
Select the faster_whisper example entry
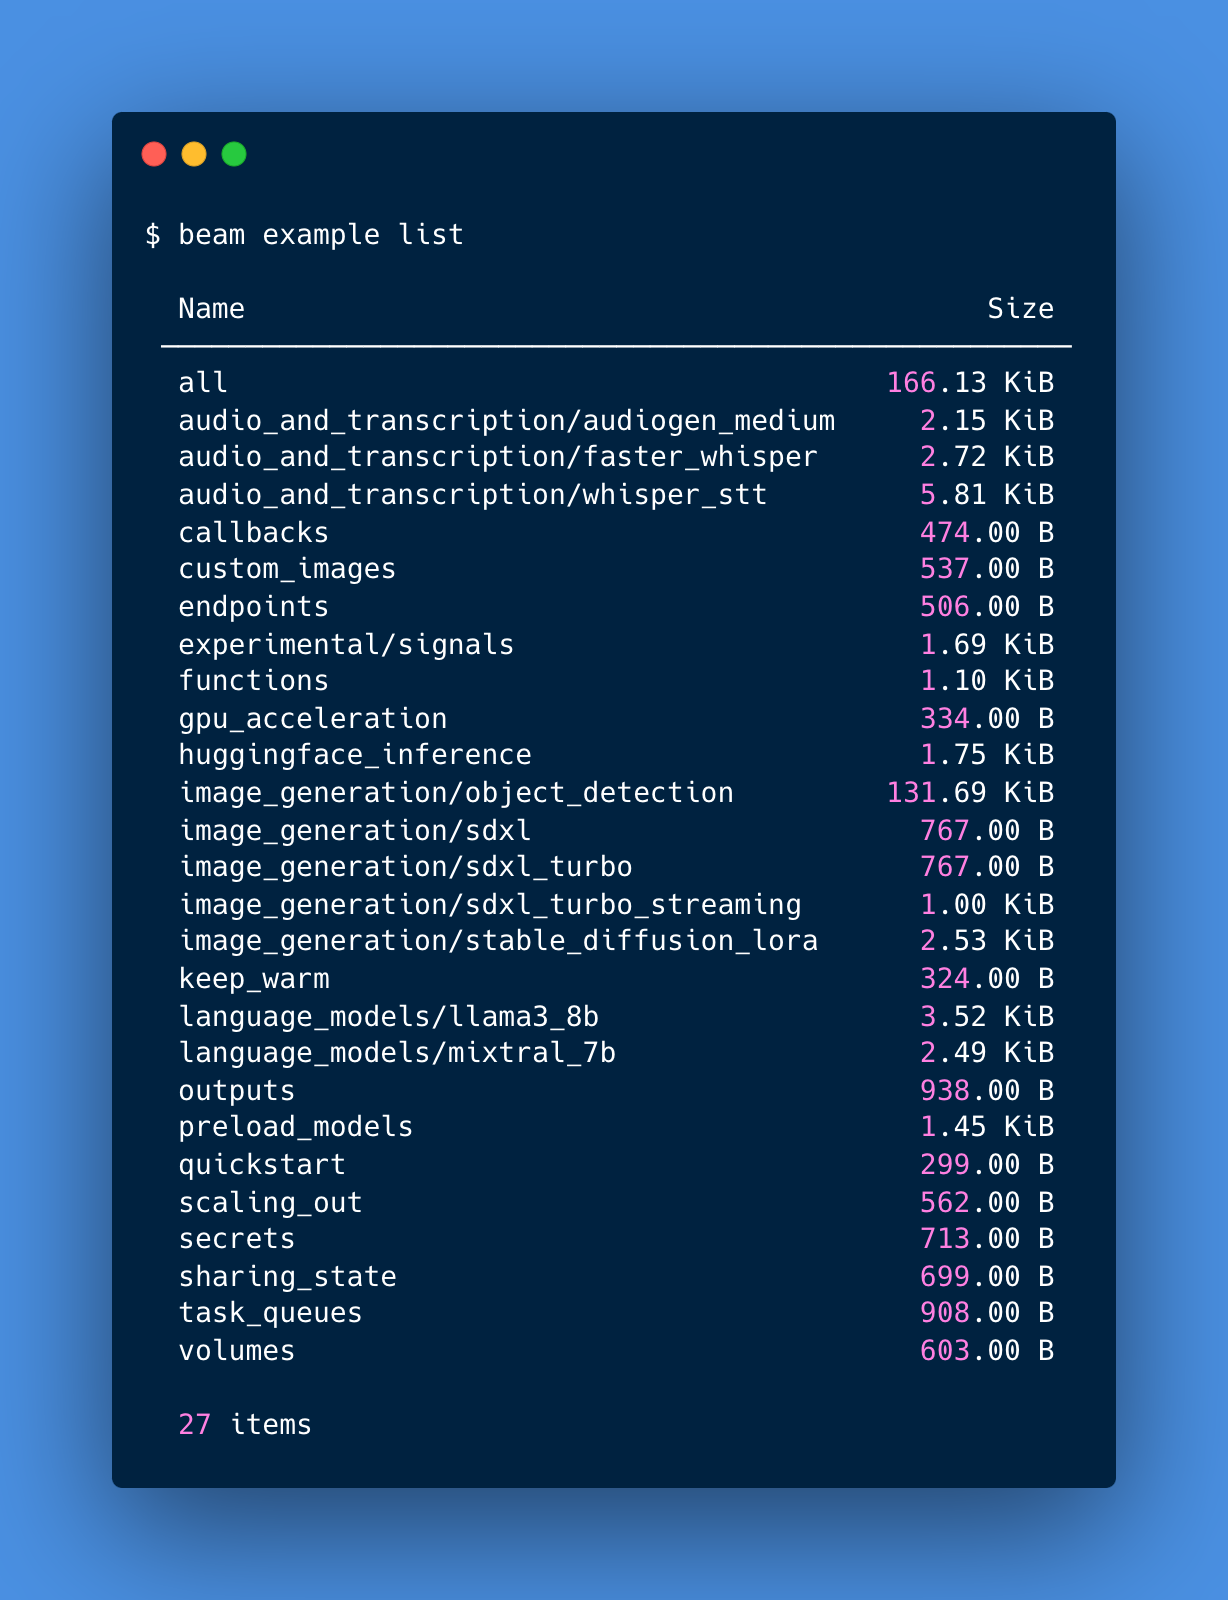coord(498,457)
